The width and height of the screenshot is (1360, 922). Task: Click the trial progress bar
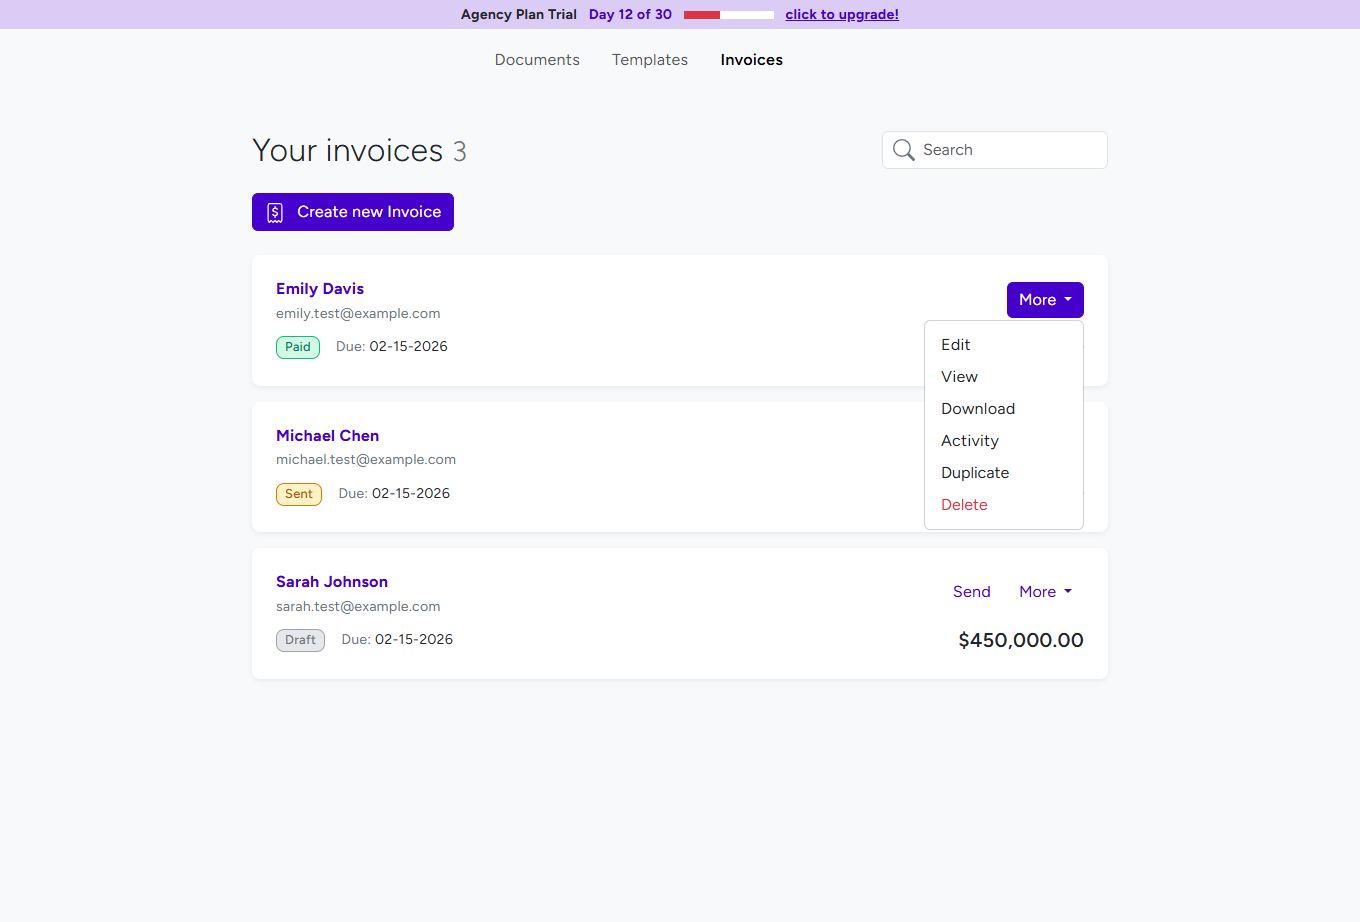pos(727,14)
